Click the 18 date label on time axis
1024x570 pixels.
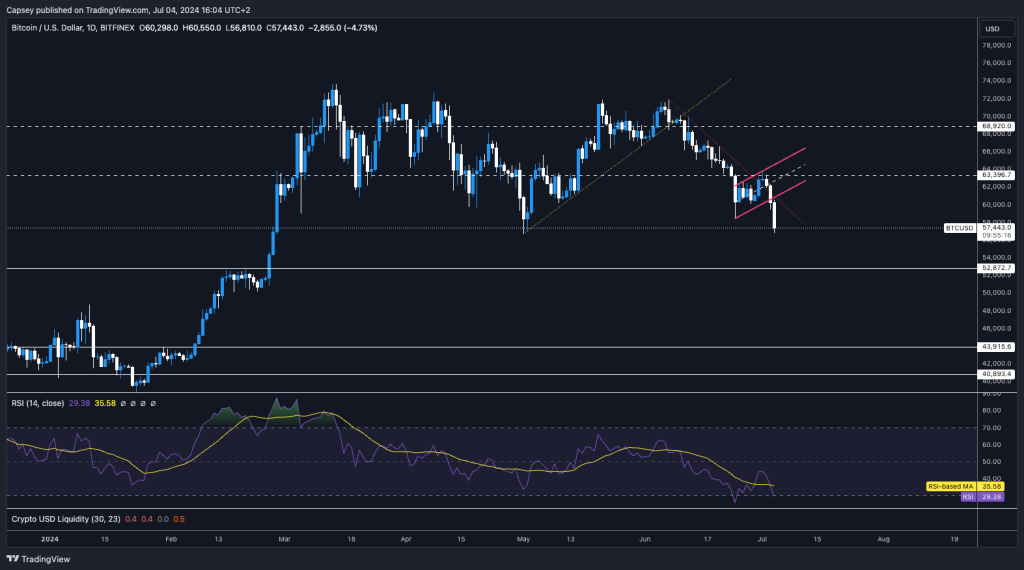click(x=351, y=539)
